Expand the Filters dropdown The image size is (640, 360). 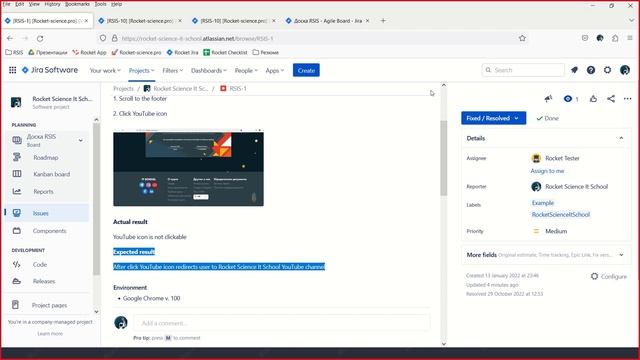pyautogui.click(x=172, y=71)
